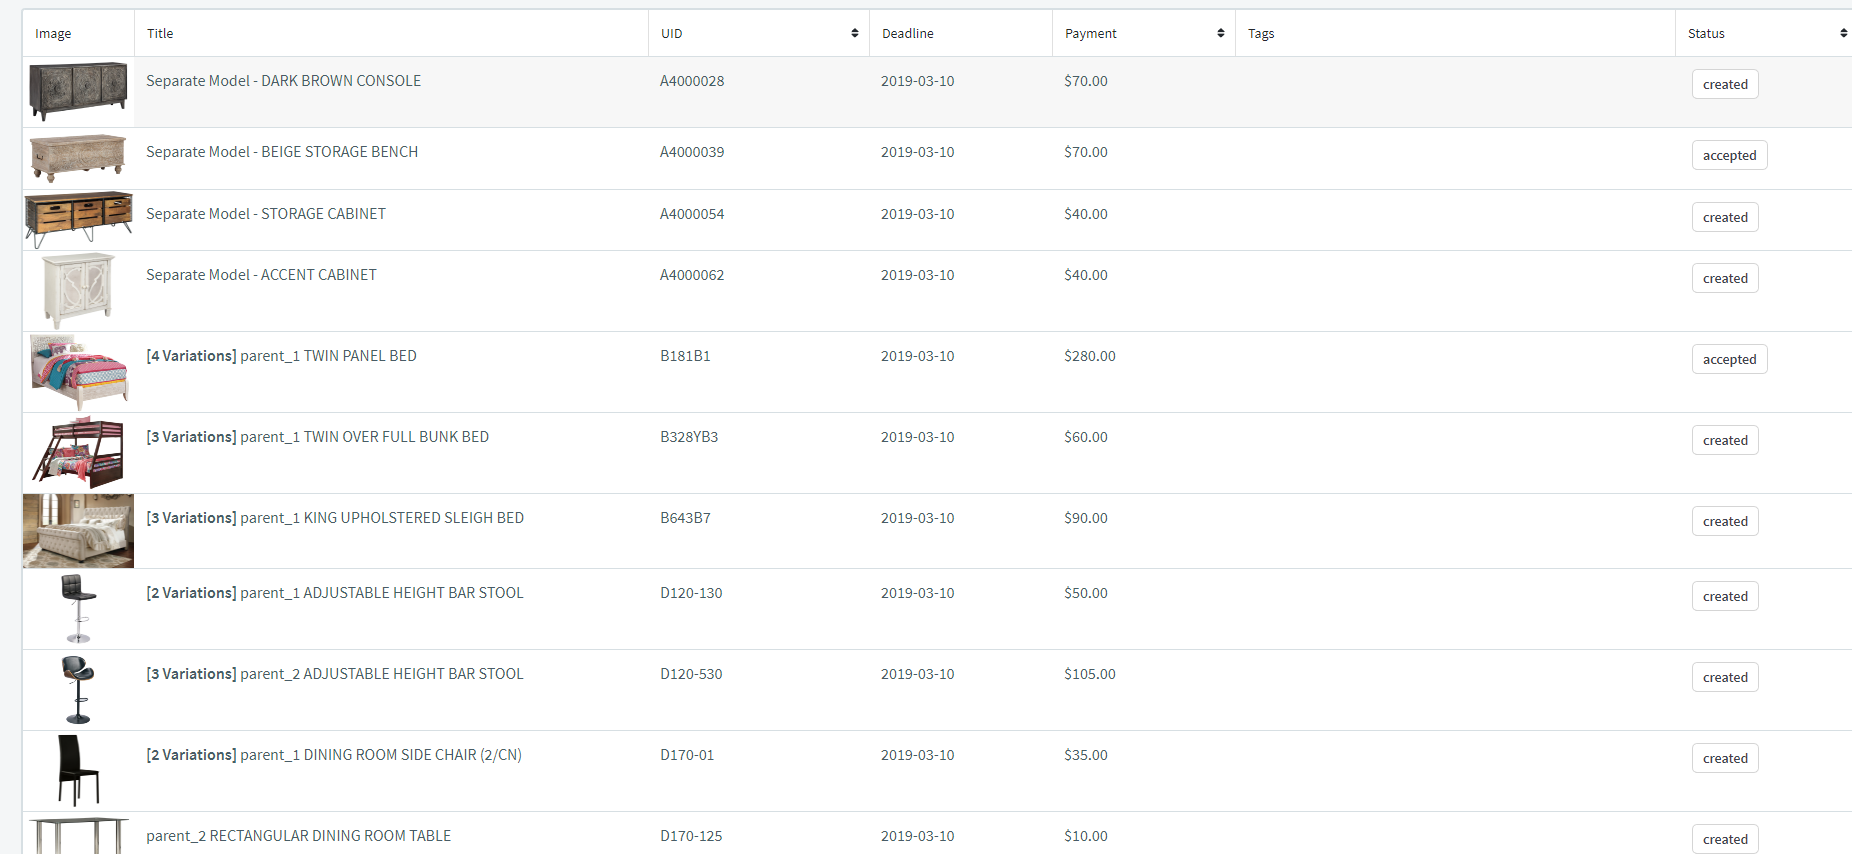Click the twin panel bed image

coord(78,371)
